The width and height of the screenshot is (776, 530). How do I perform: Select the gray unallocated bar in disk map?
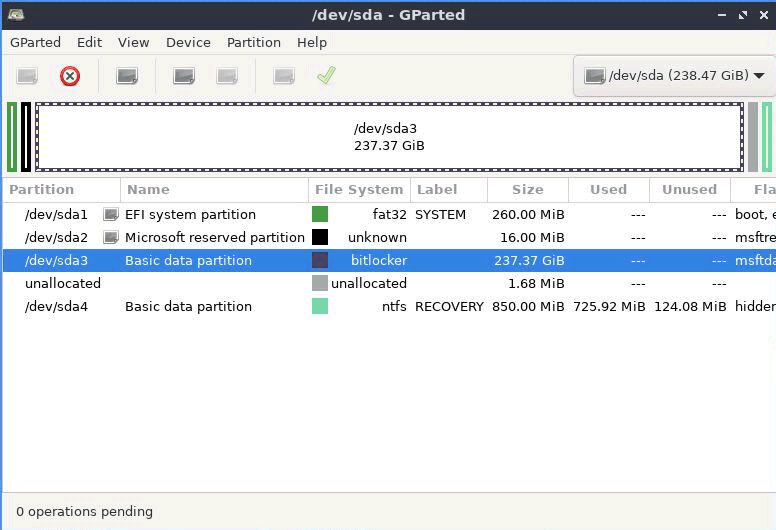click(753, 137)
